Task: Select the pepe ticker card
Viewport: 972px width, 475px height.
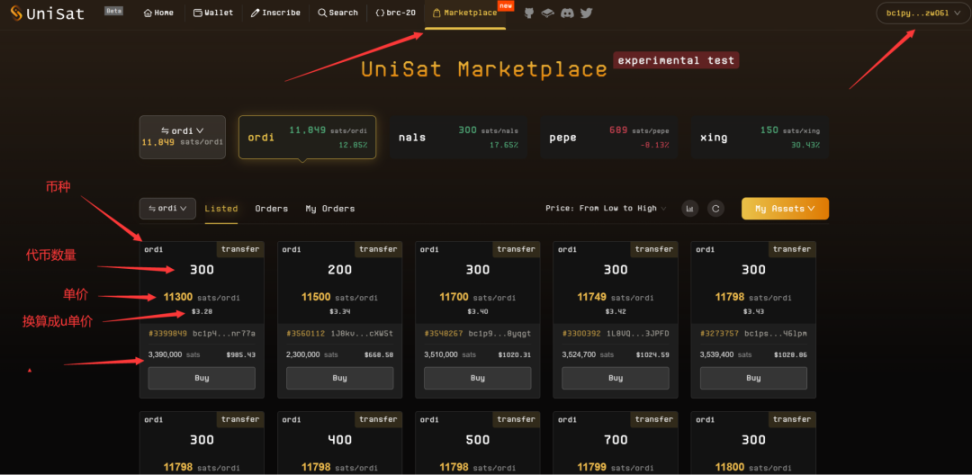Action: [x=609, y=137]
